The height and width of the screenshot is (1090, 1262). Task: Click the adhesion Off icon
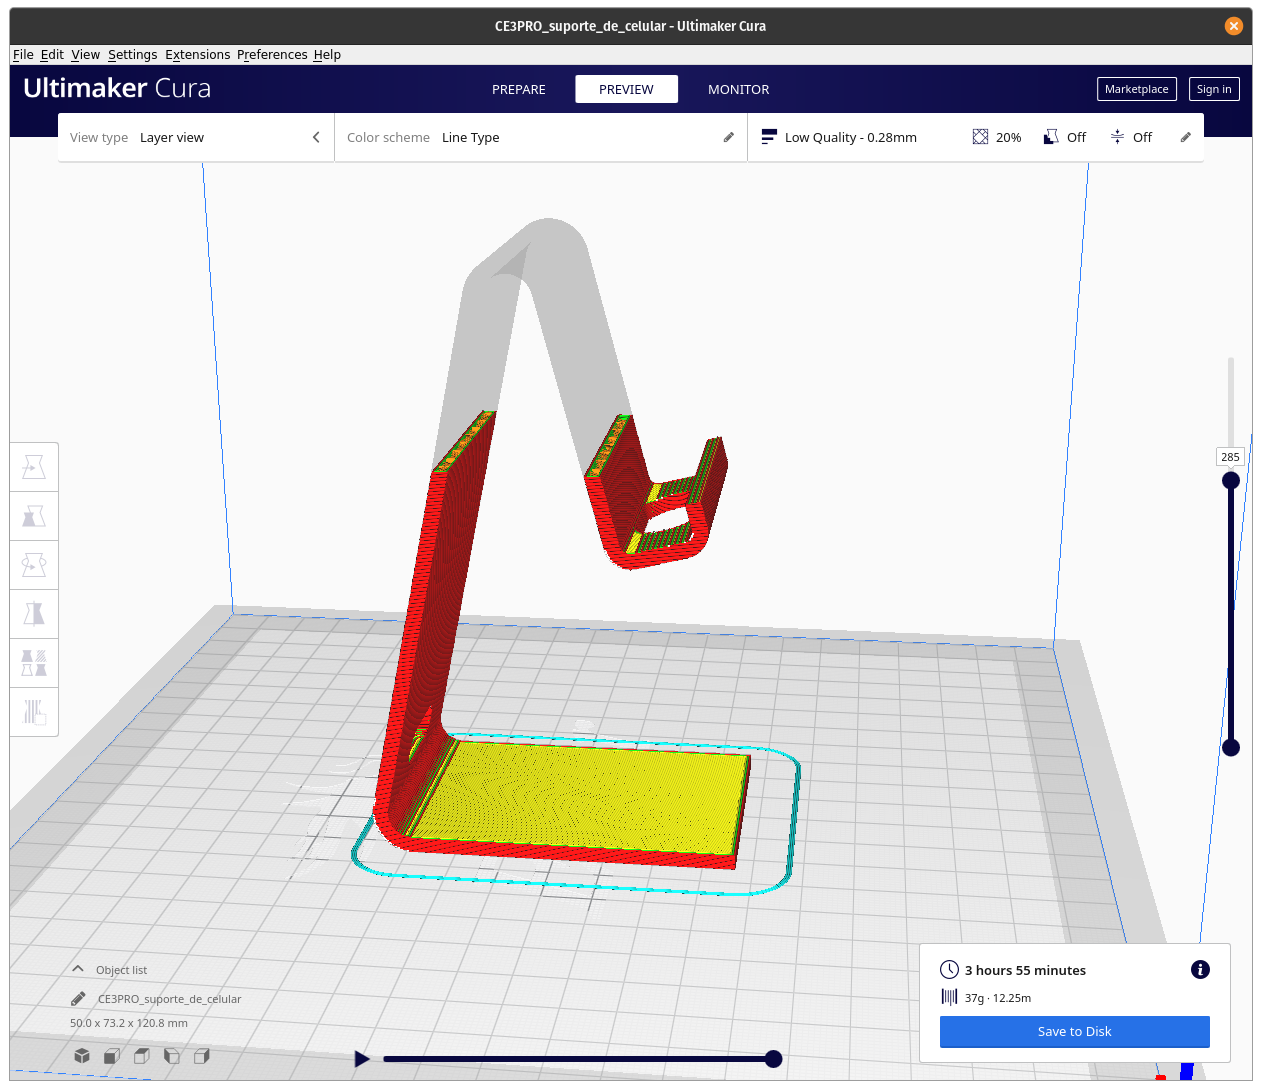pyautogui.click(x=1117, y=137)
